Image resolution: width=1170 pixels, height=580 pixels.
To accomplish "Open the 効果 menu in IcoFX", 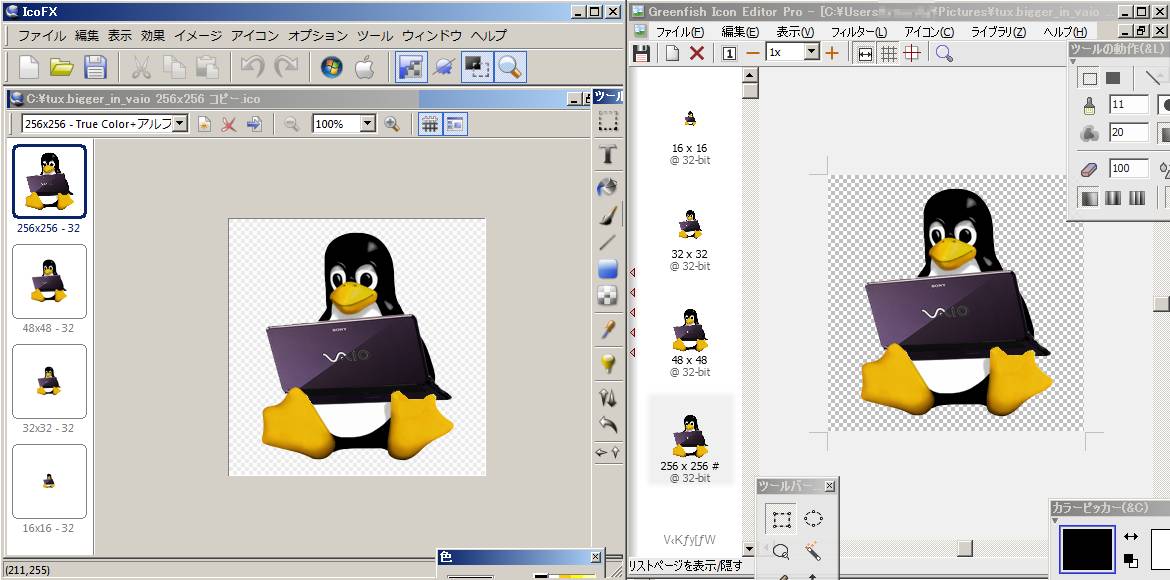I will click(153, 35).
